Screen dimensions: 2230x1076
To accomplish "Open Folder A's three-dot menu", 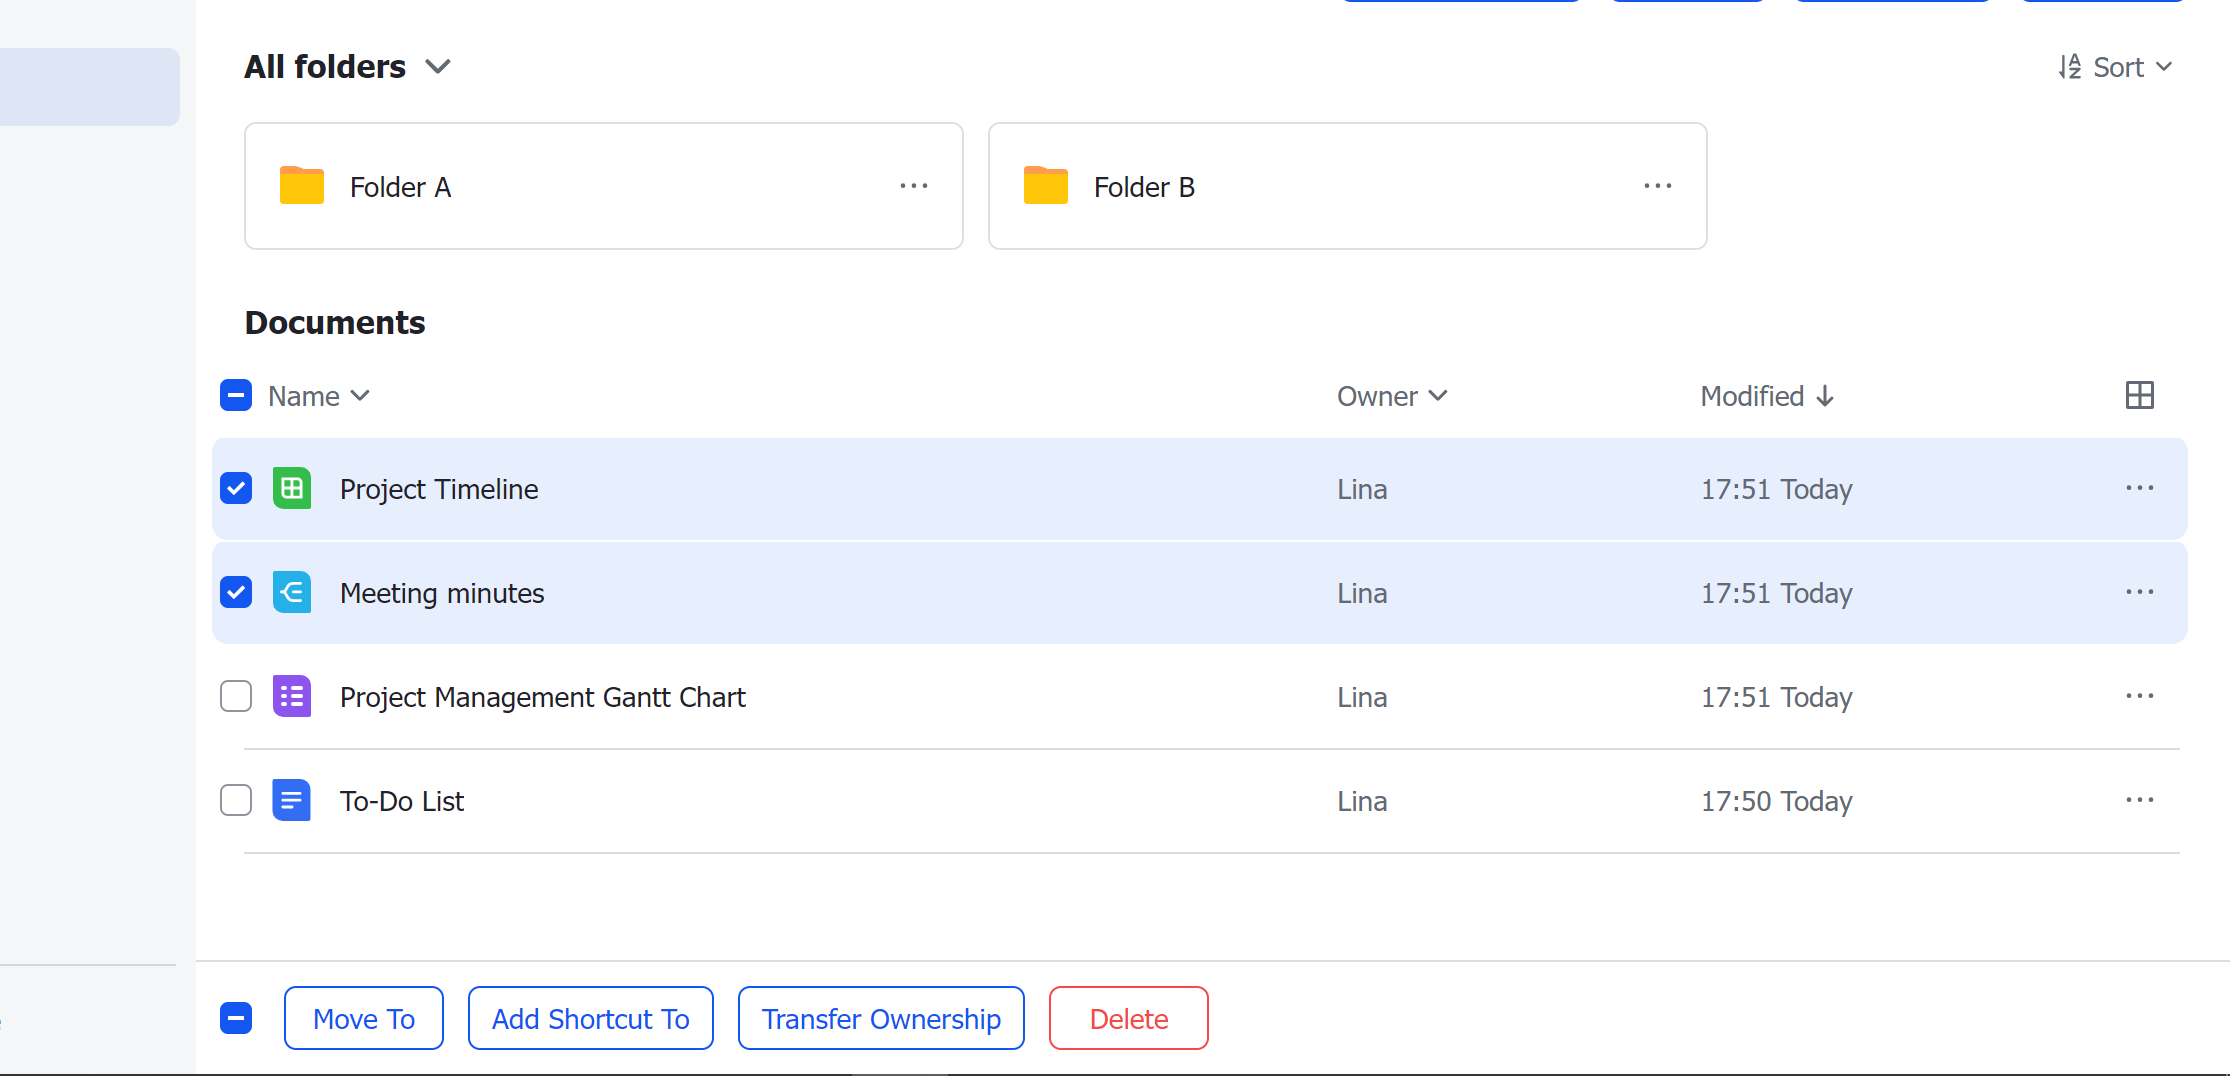I will pos(913,186).
